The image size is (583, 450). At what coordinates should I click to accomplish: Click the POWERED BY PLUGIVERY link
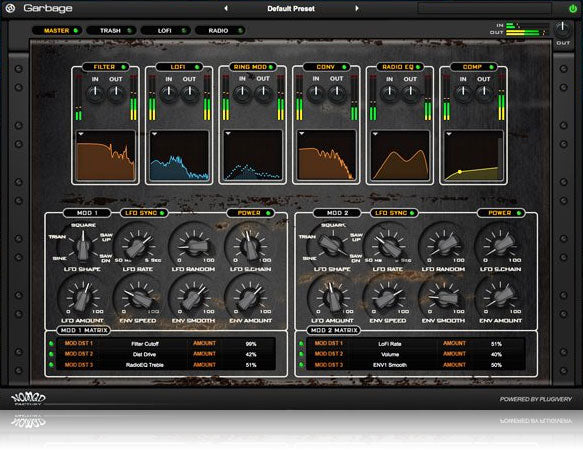536,399
